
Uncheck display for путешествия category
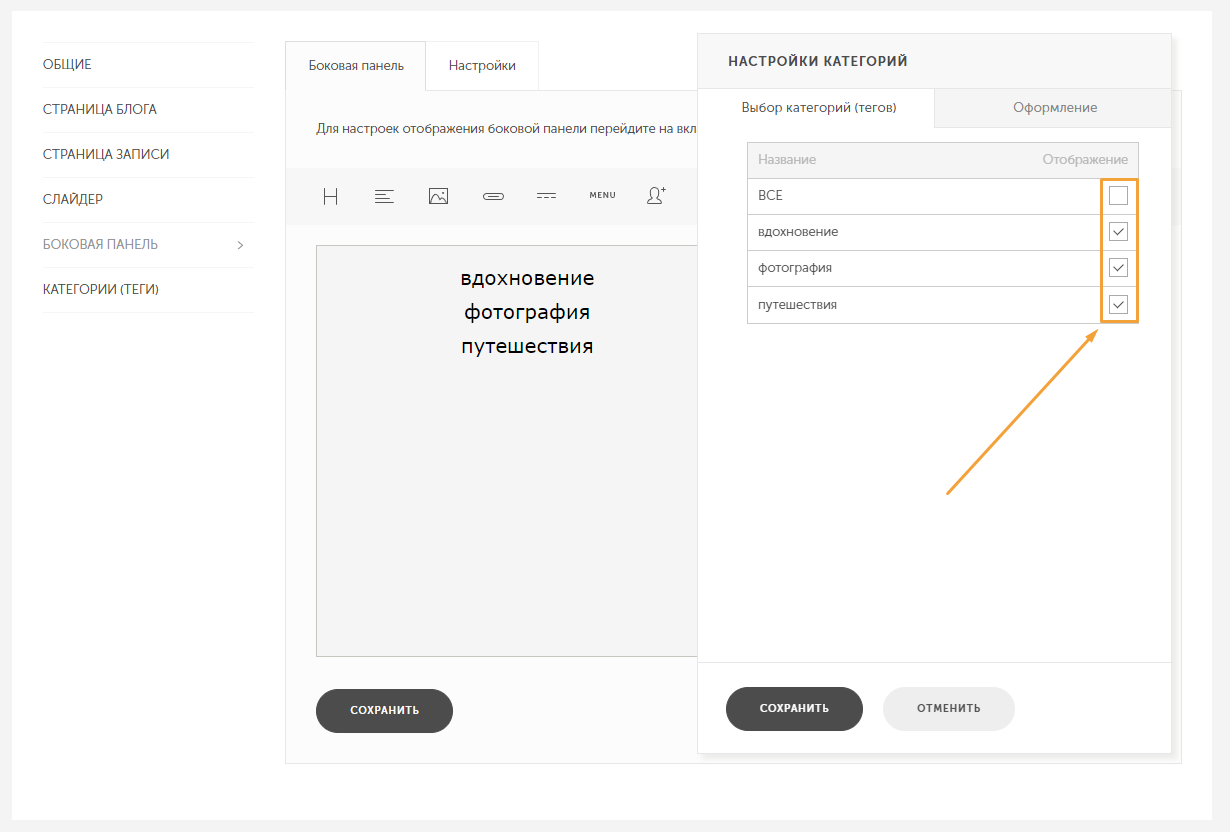(1118, 304)
